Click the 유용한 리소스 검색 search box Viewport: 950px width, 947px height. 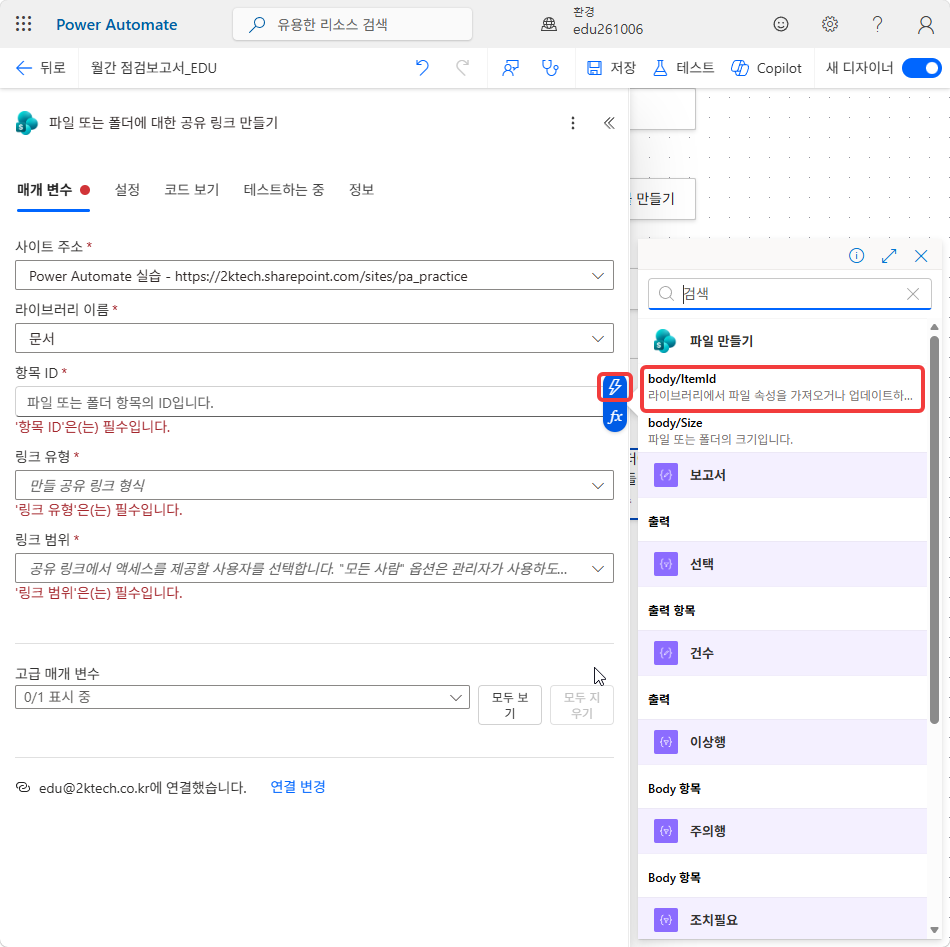352,24
